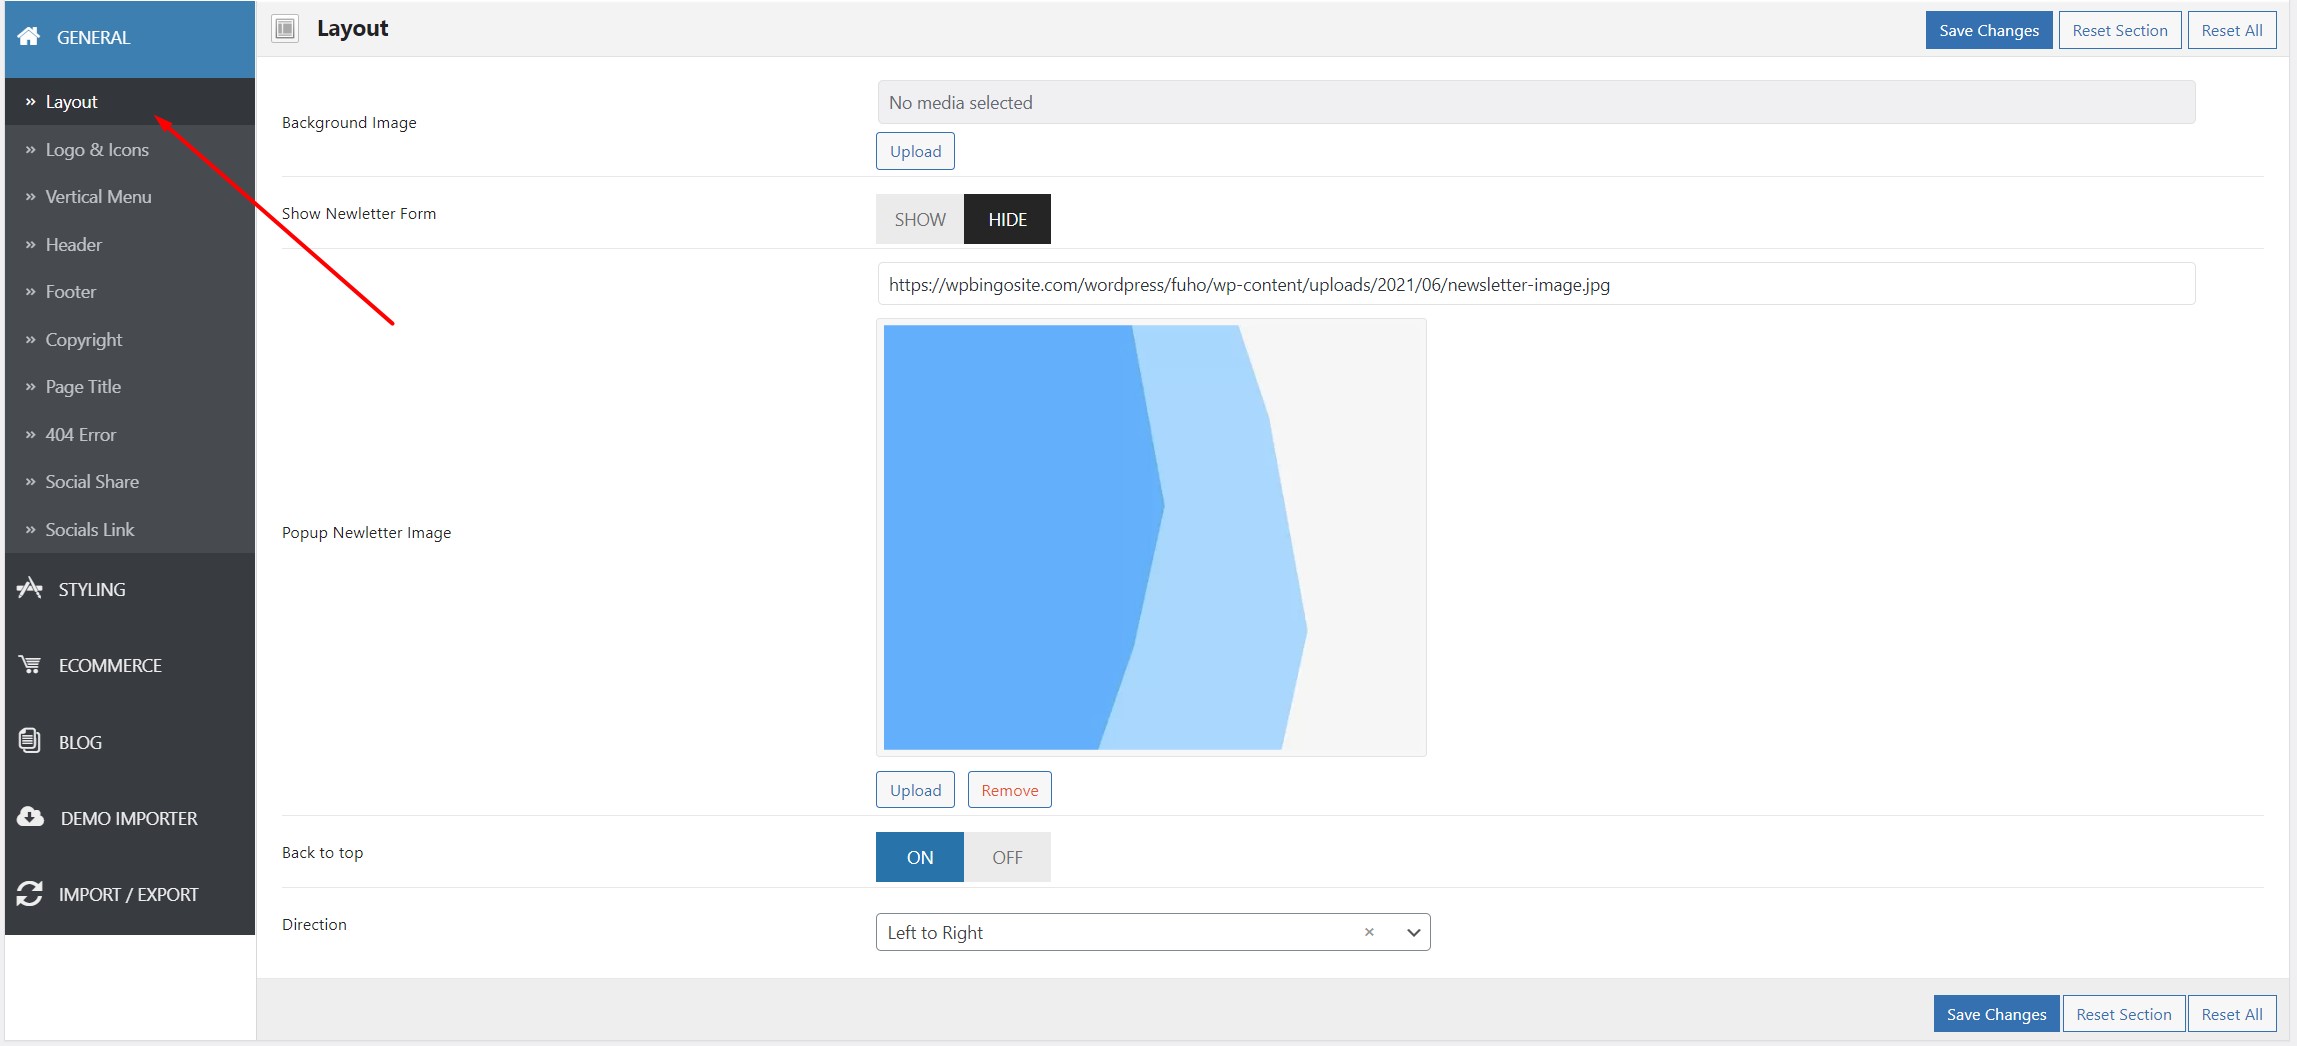Viewport: 2297px width, 1046px height.
Task: Click the Blog document icon
Action: [30, 741]
